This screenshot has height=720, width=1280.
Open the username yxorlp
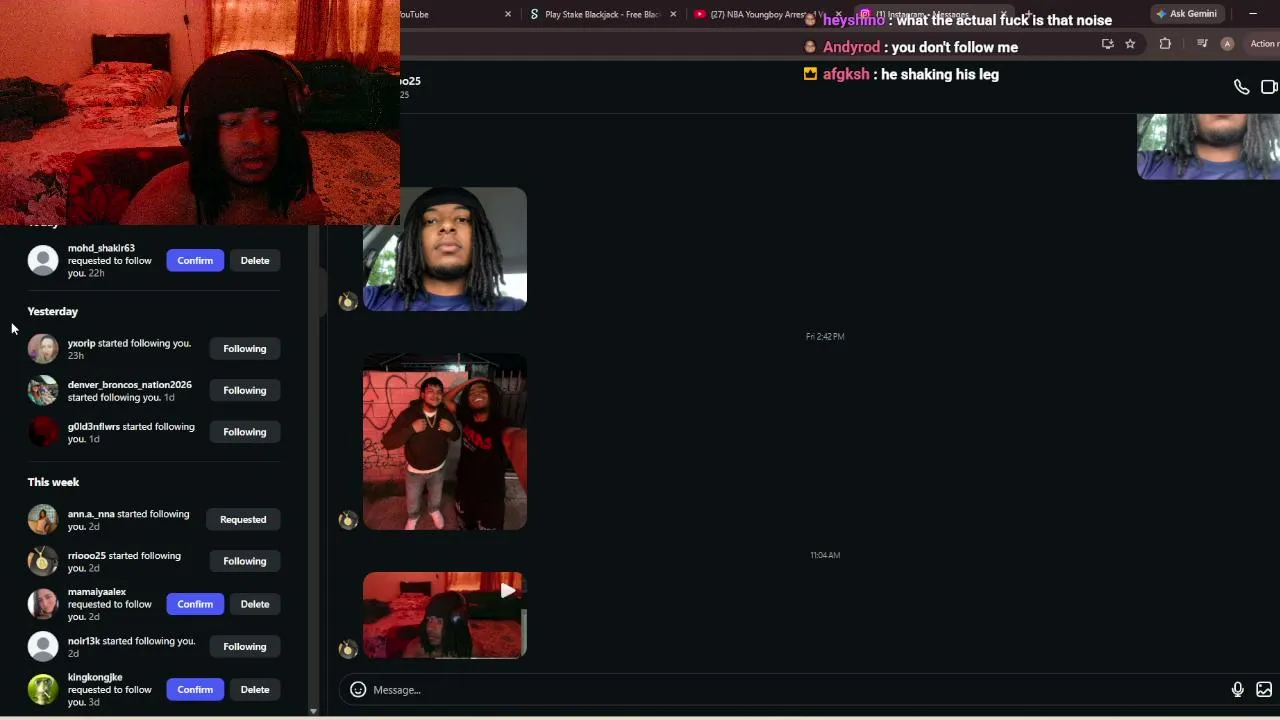82,343
